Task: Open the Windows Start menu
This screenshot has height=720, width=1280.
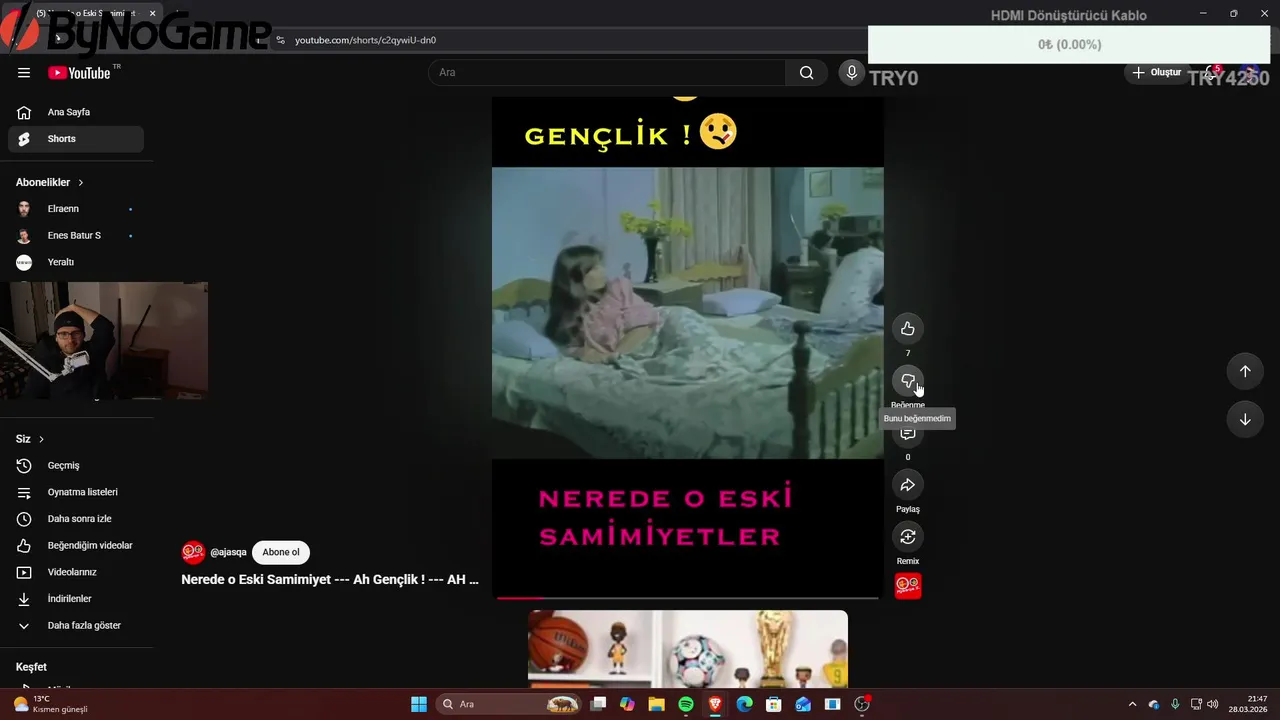Action: pyautogui.click(x=419, y=704)
